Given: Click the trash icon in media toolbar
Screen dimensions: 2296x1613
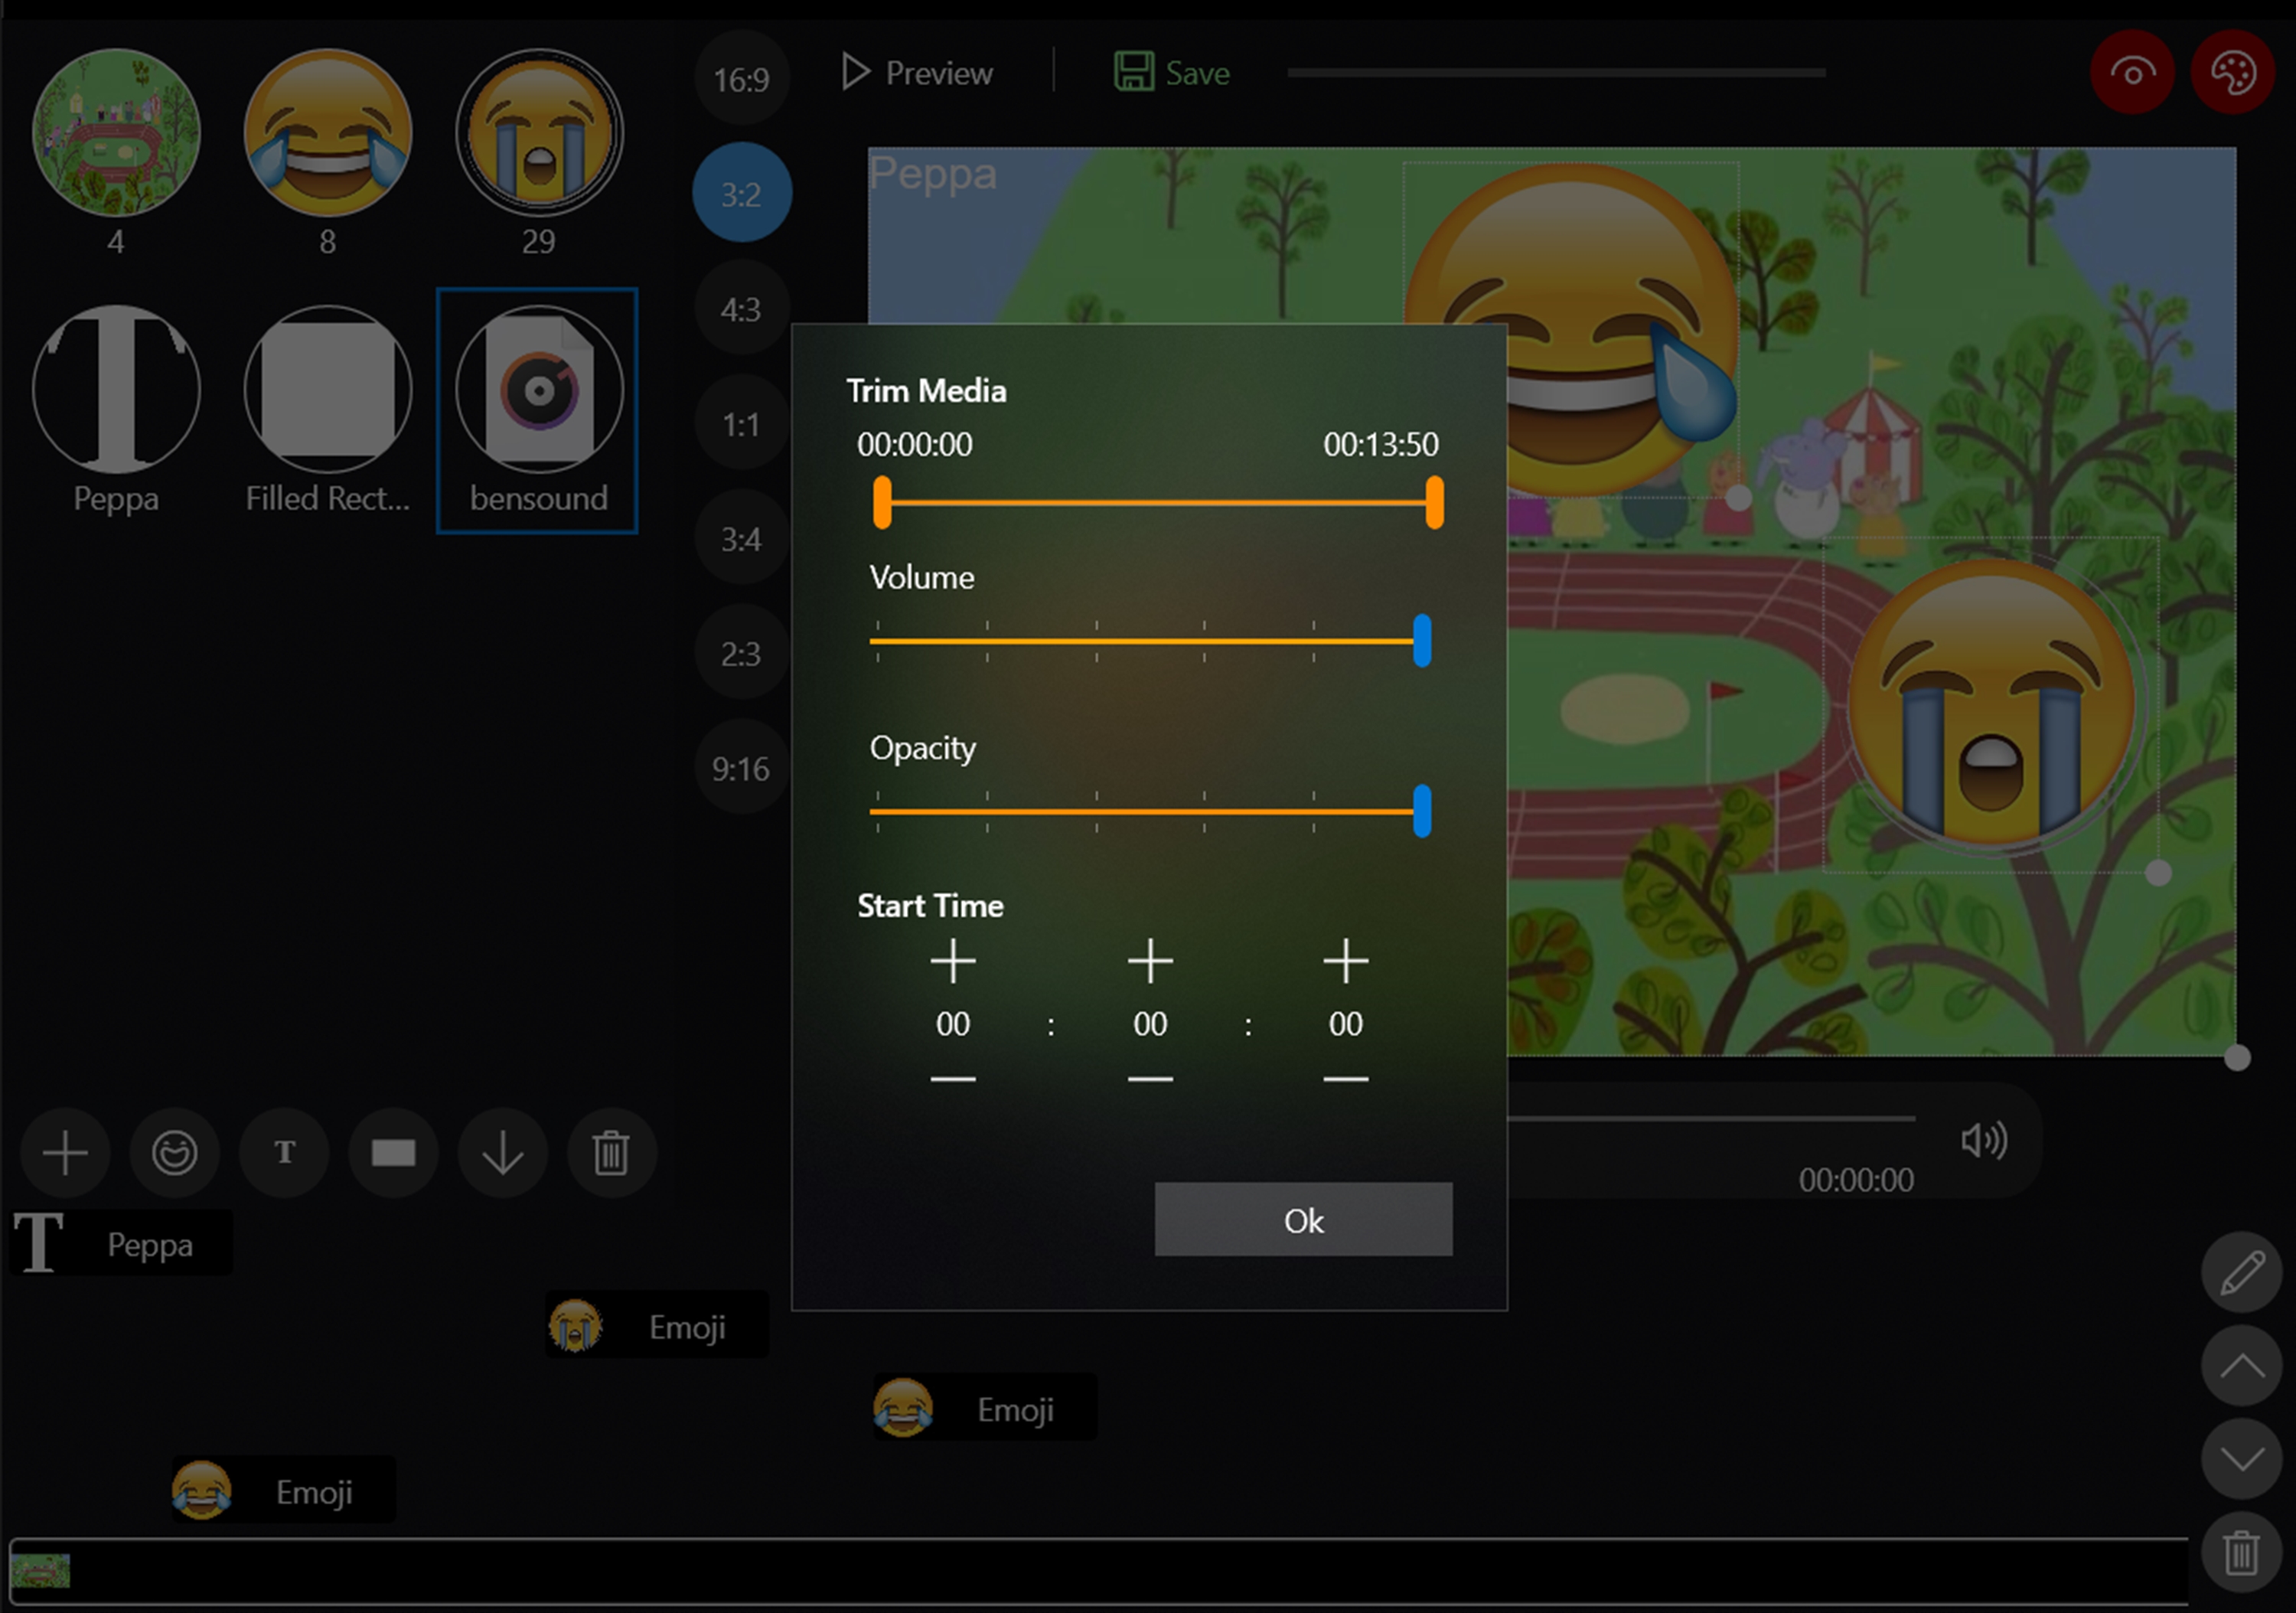Looking at the screenshot, I should pyautogui.click(x=611, y=1153).
